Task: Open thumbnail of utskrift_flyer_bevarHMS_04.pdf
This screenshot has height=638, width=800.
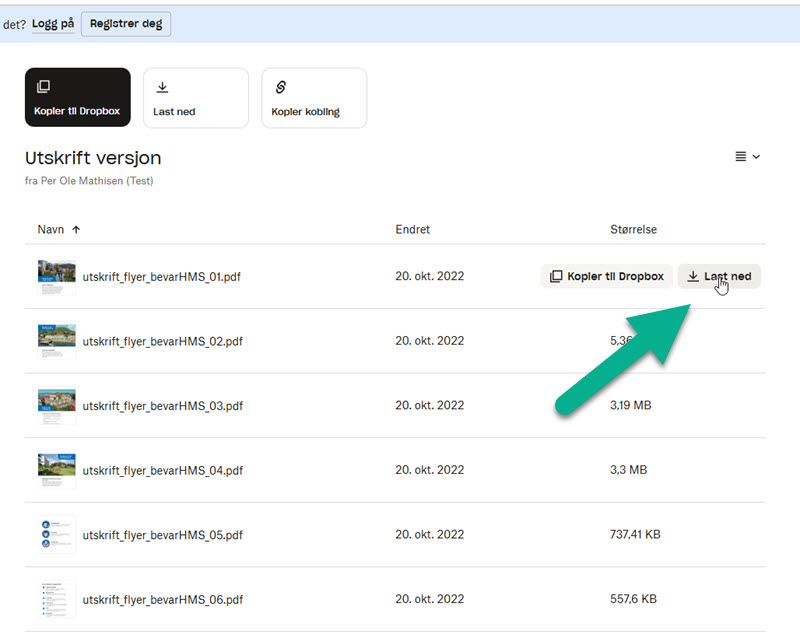Action: coord(56,470)
